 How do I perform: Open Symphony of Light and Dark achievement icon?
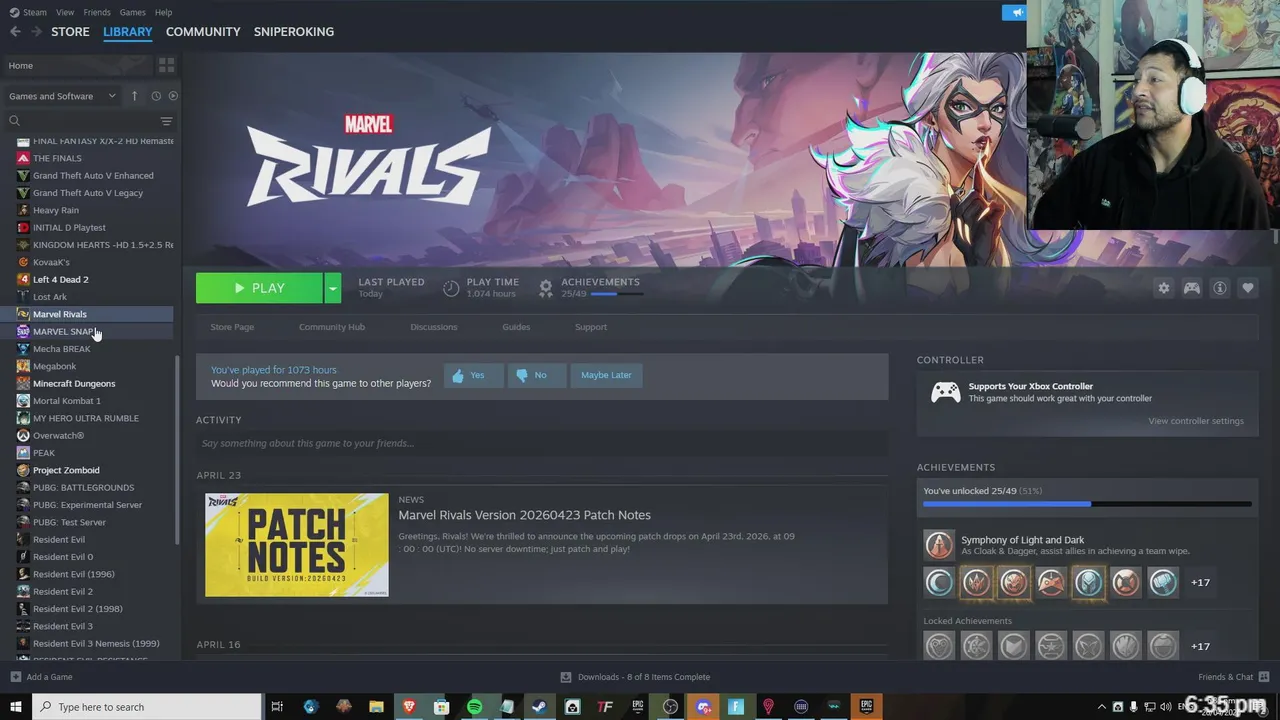939,545
